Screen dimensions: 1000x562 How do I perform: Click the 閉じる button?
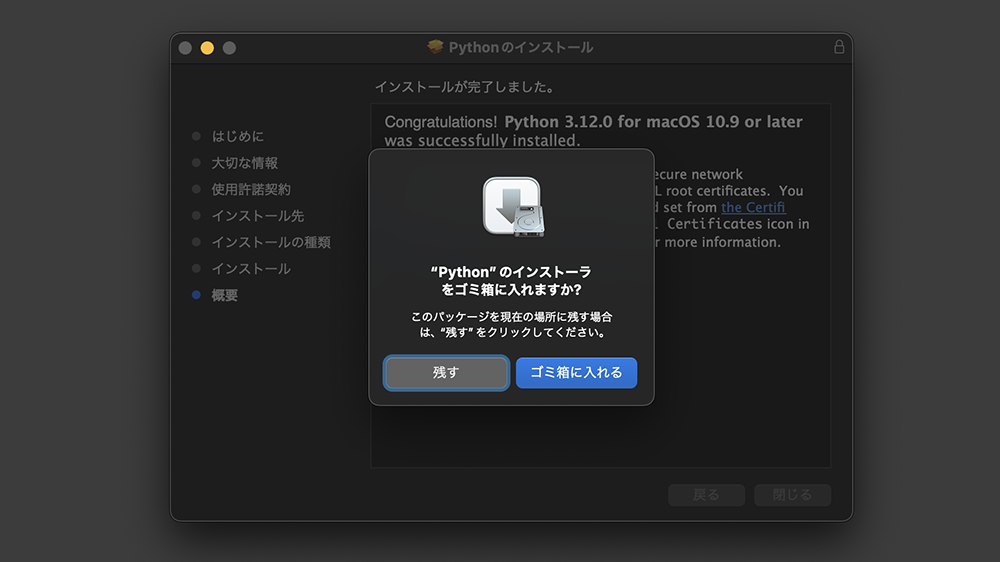pos(792,495)
